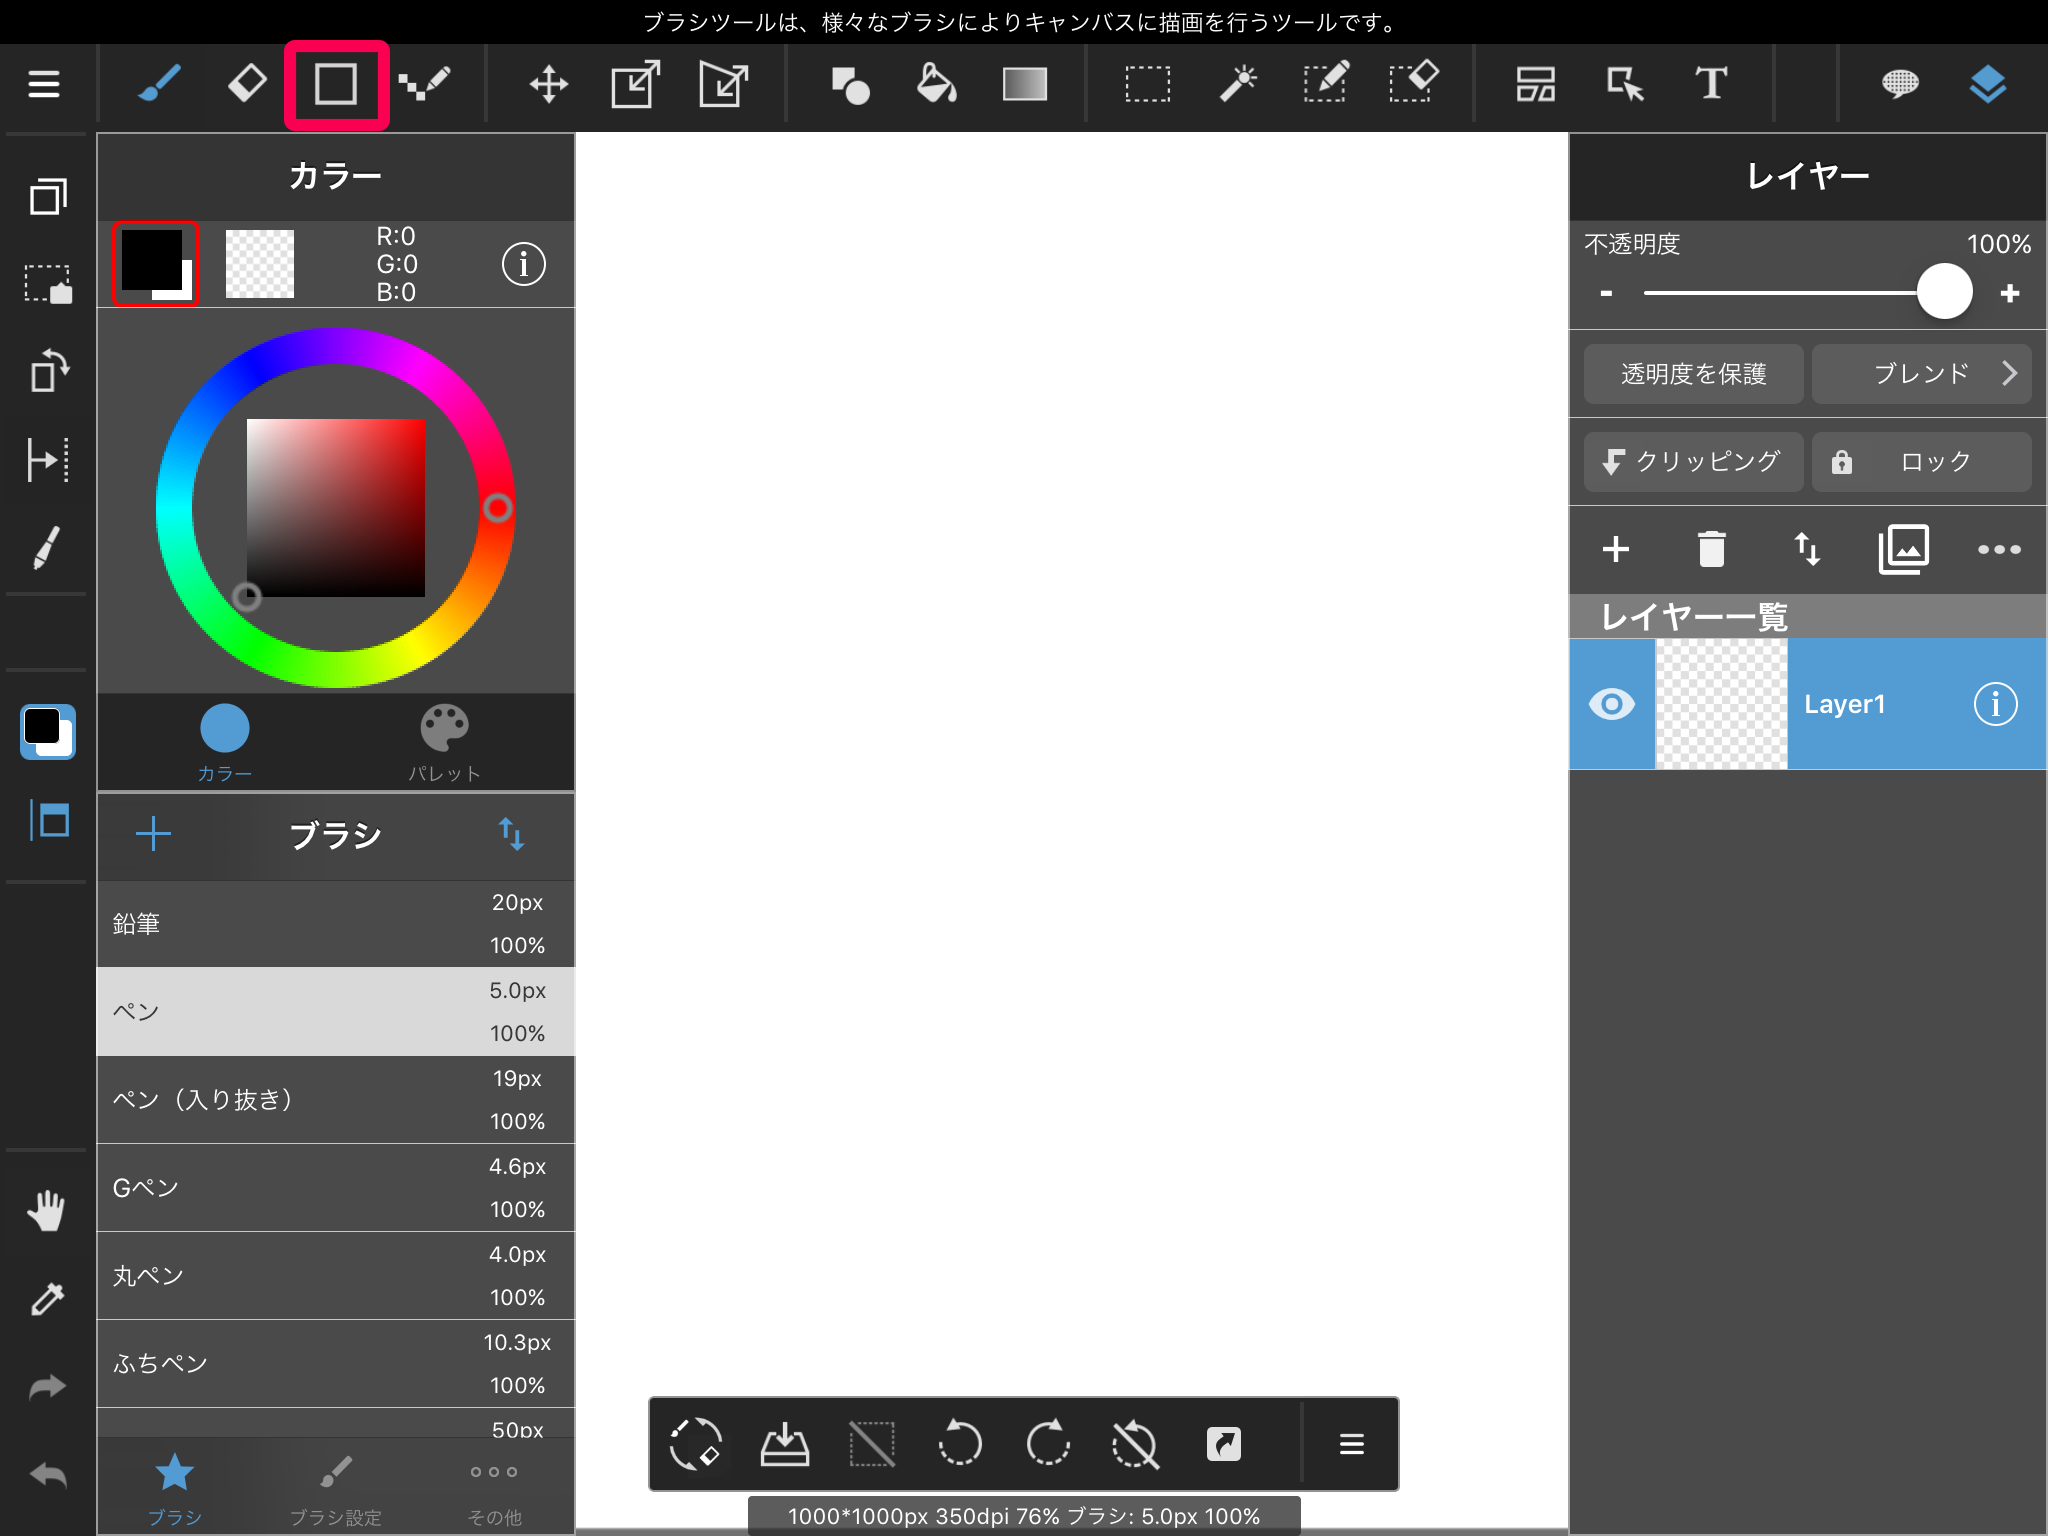Click the Undo arrow in left sidebar
This screenshot has width=2048, height=1536.
pyautogui.click(x=47, y=1475)
